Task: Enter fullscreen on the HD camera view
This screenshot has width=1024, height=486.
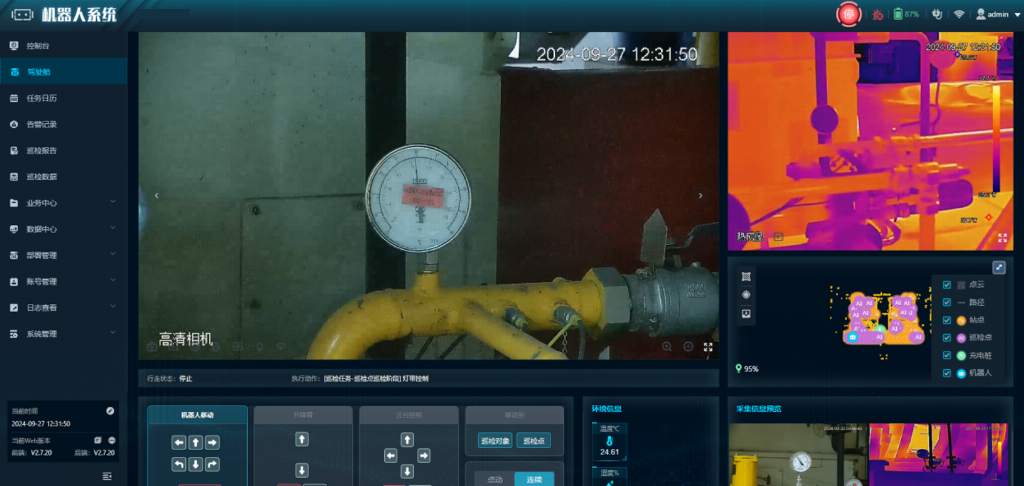Action: 708,346
